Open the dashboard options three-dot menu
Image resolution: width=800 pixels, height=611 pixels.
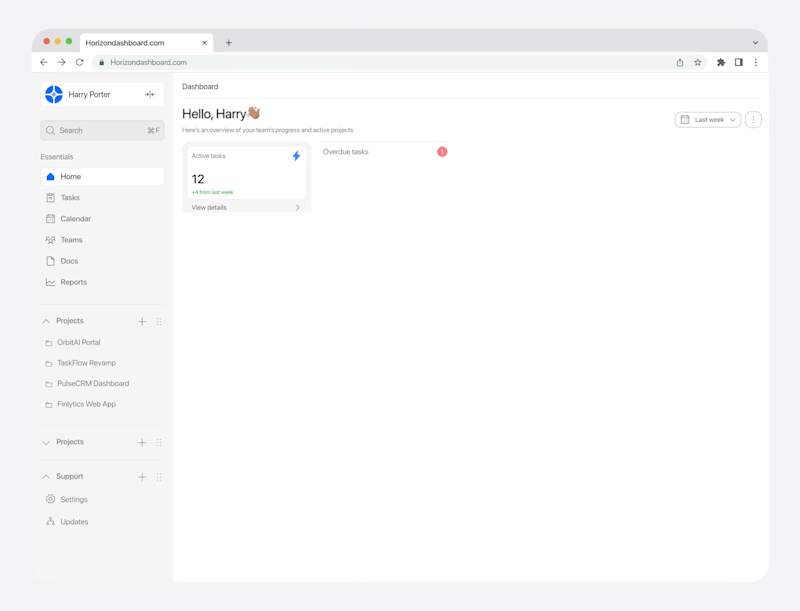click(753, 118)
